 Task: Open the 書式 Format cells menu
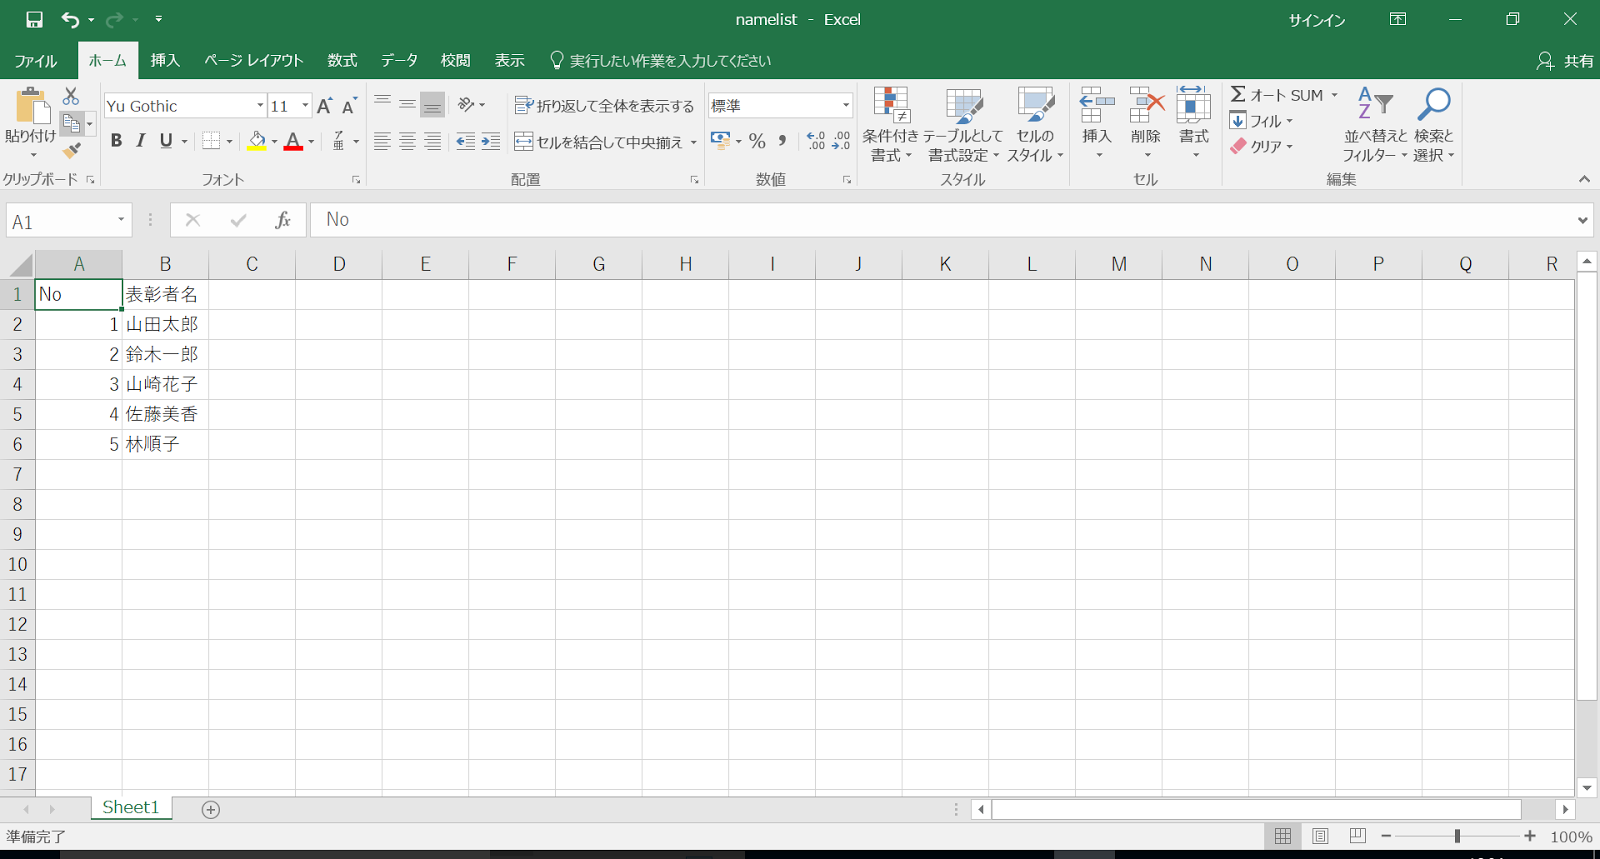pos(1194,122)
